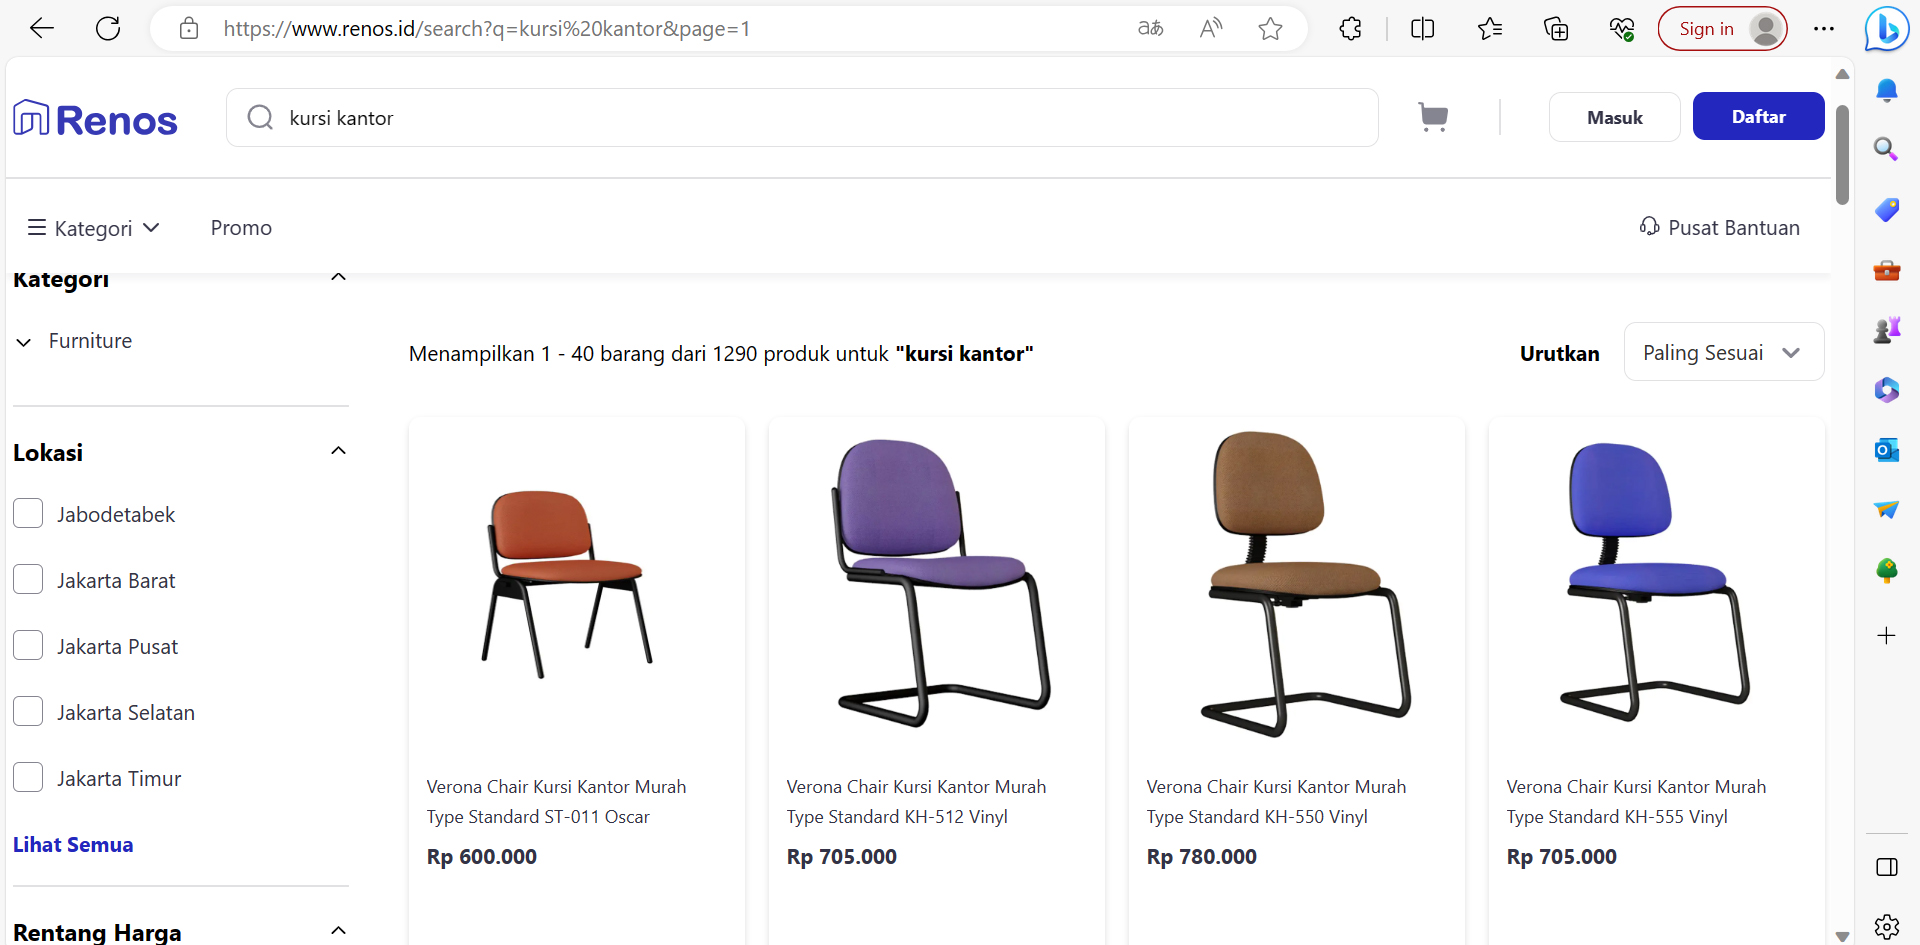Open the Bing Copilot sidebar icon

[1886, 29]
